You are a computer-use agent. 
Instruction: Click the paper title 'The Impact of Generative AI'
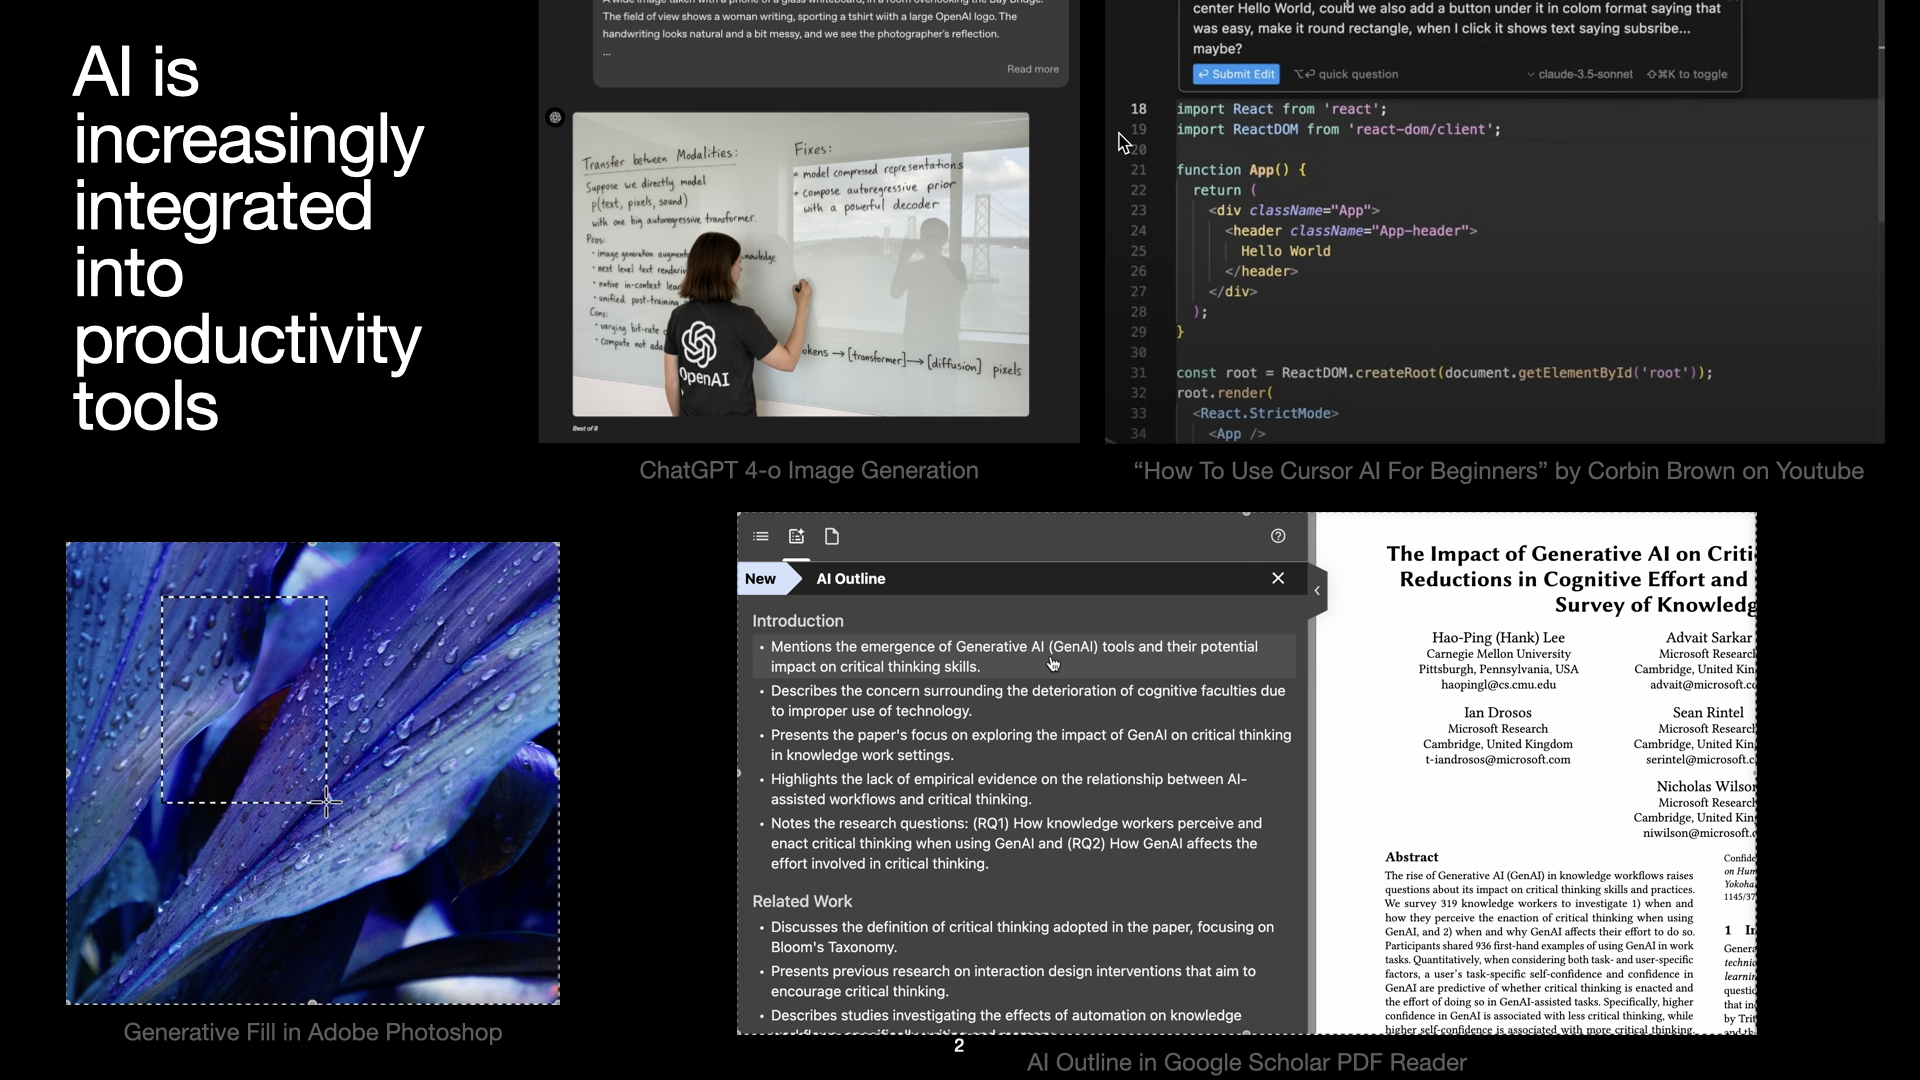click(1570, 579)
